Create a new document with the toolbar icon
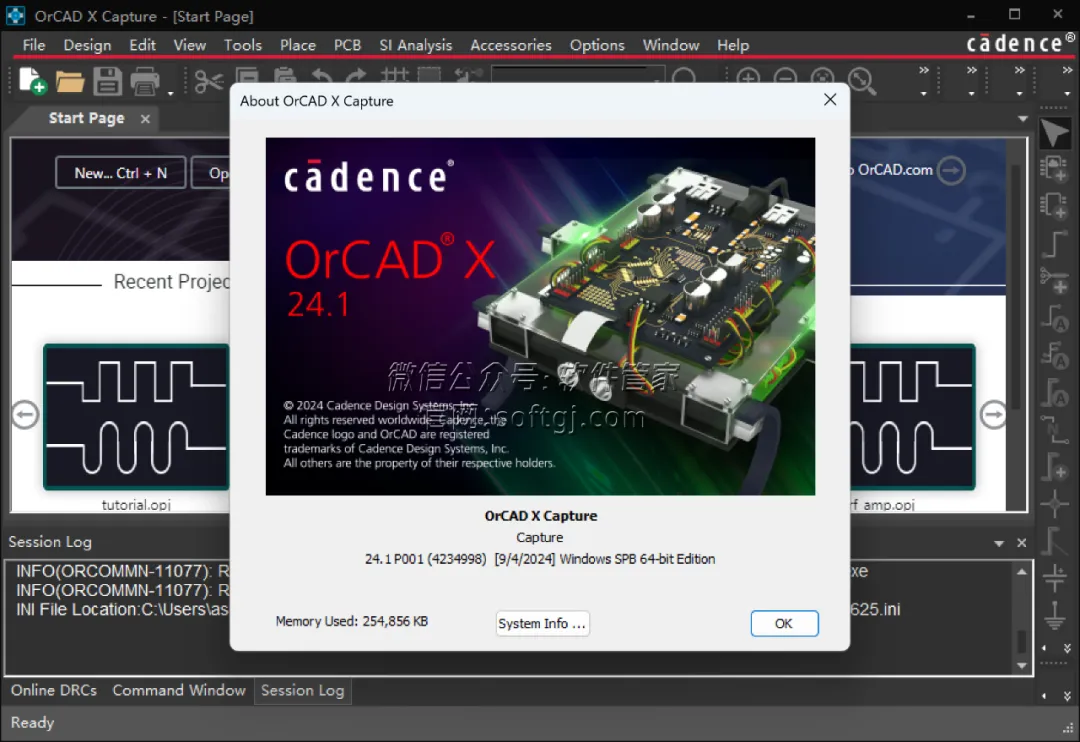Screen dimensions: 1080x742 pyautogui.click(x=32, y=81)
